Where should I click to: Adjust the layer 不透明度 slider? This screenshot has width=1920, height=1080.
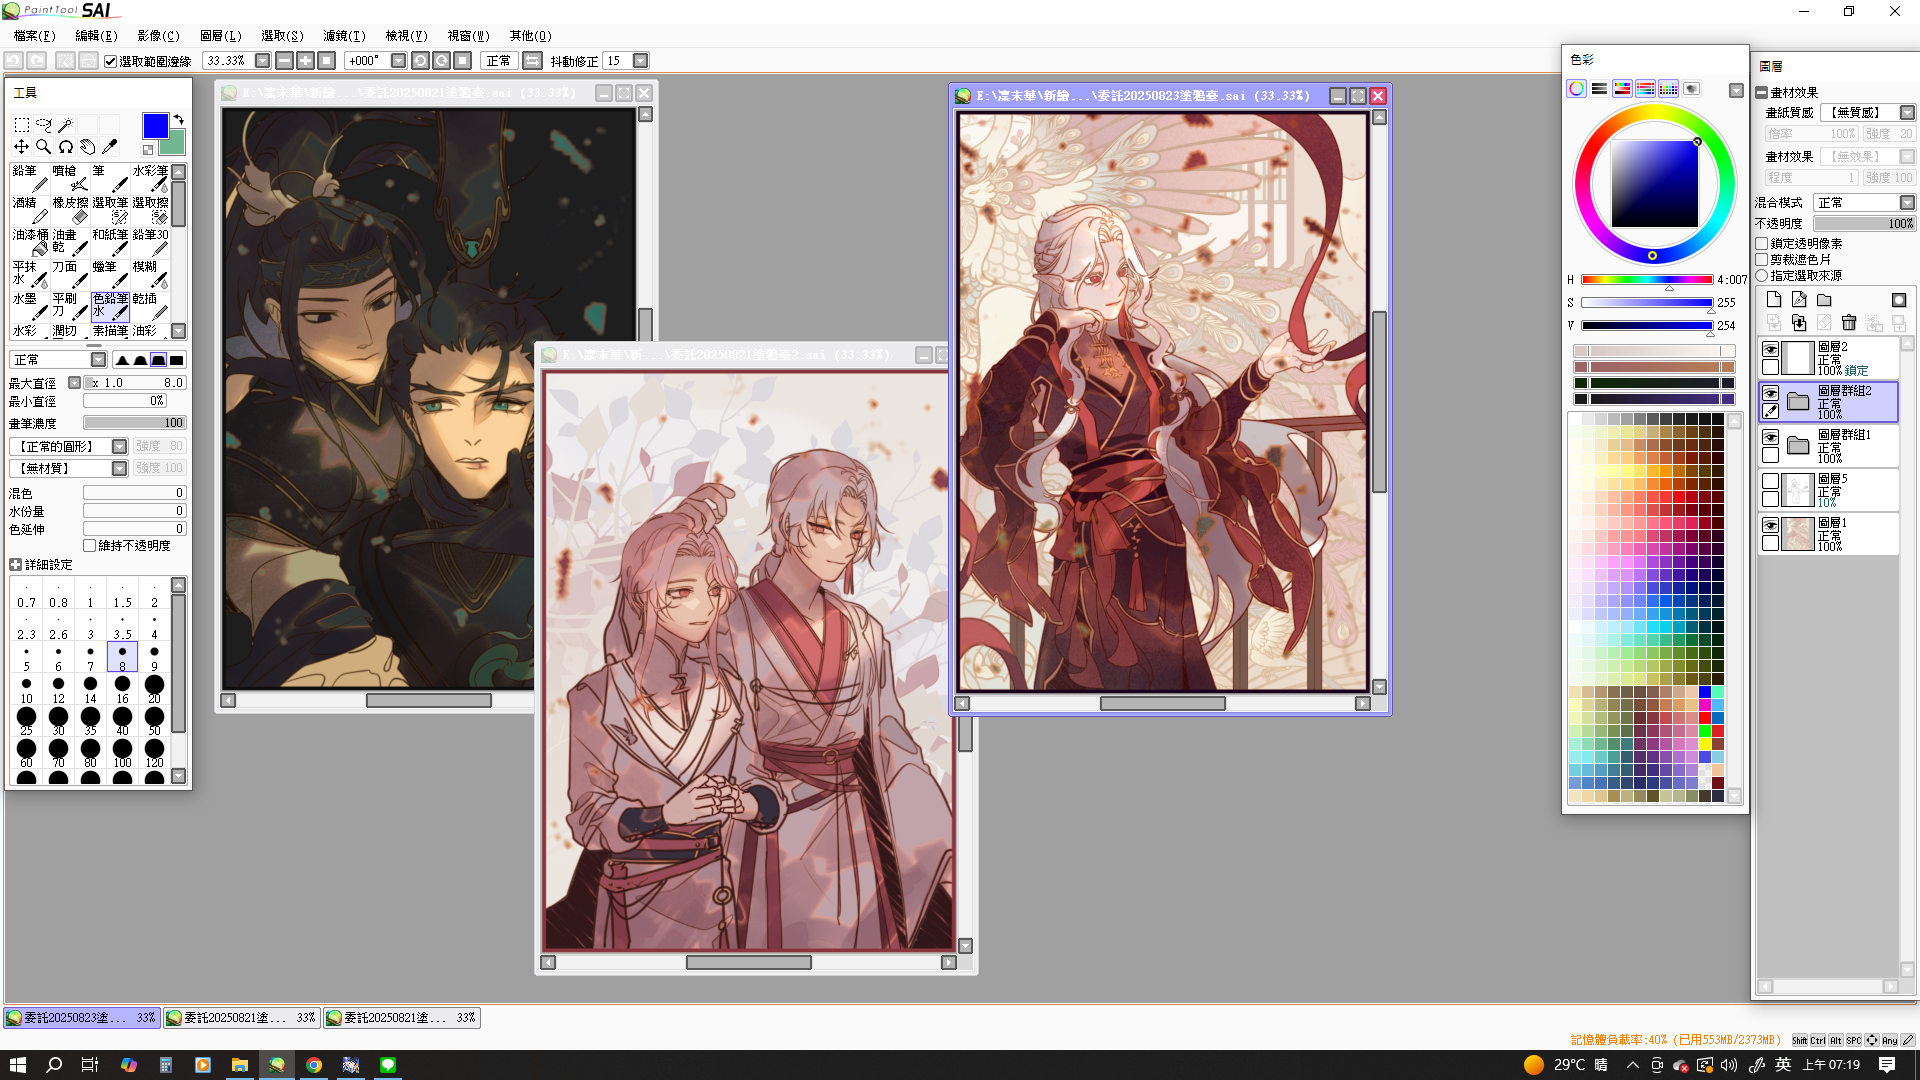(1864, 224)
